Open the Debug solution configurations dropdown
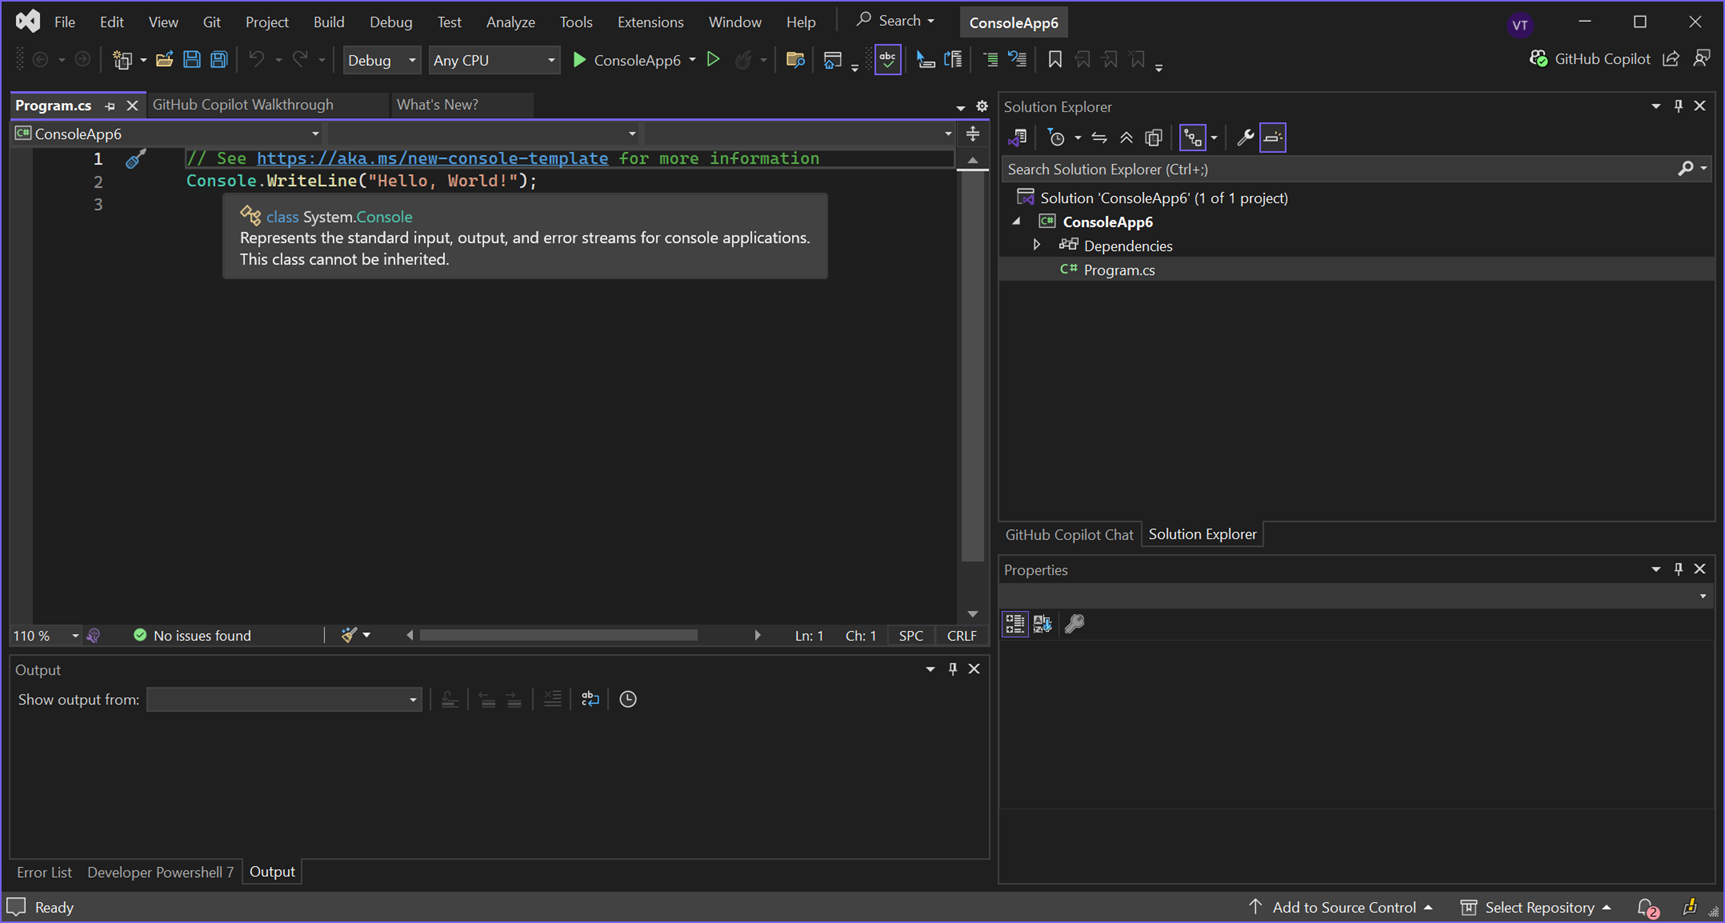 (x=381, y=59)
